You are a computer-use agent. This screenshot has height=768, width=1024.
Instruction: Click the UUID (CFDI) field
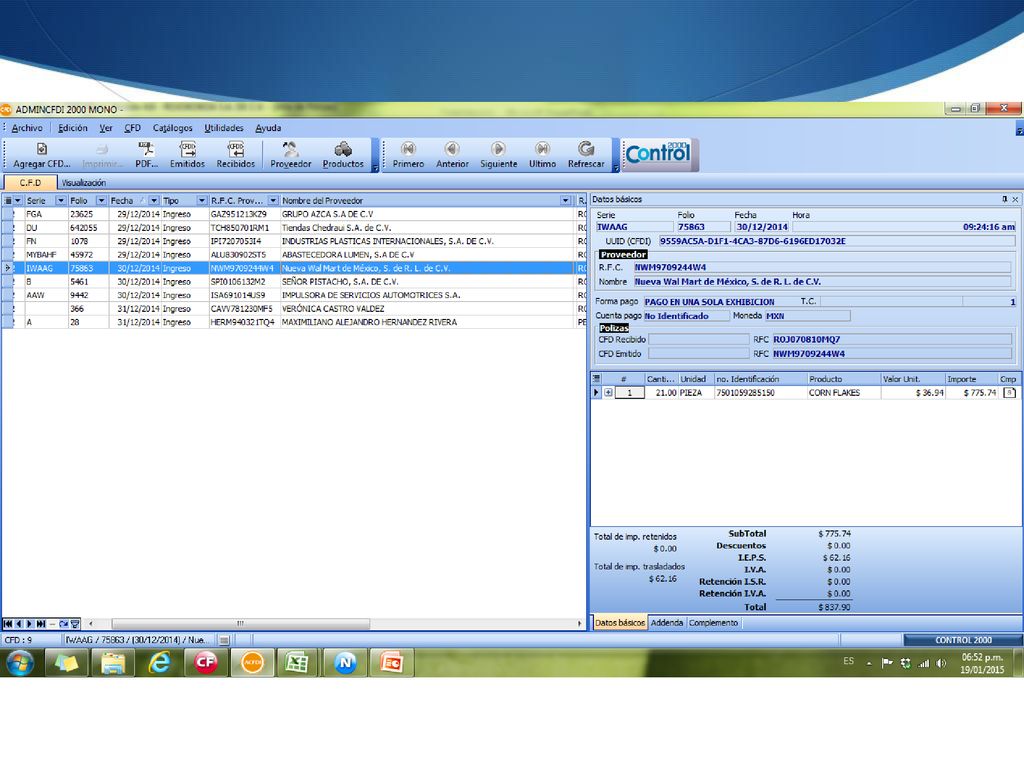837,241
